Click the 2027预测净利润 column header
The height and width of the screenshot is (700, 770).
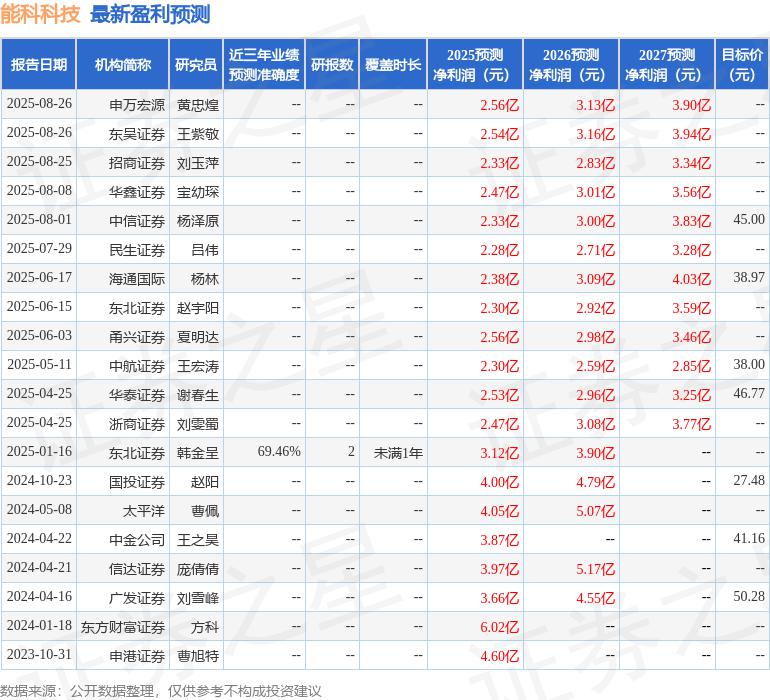[667, 65]
